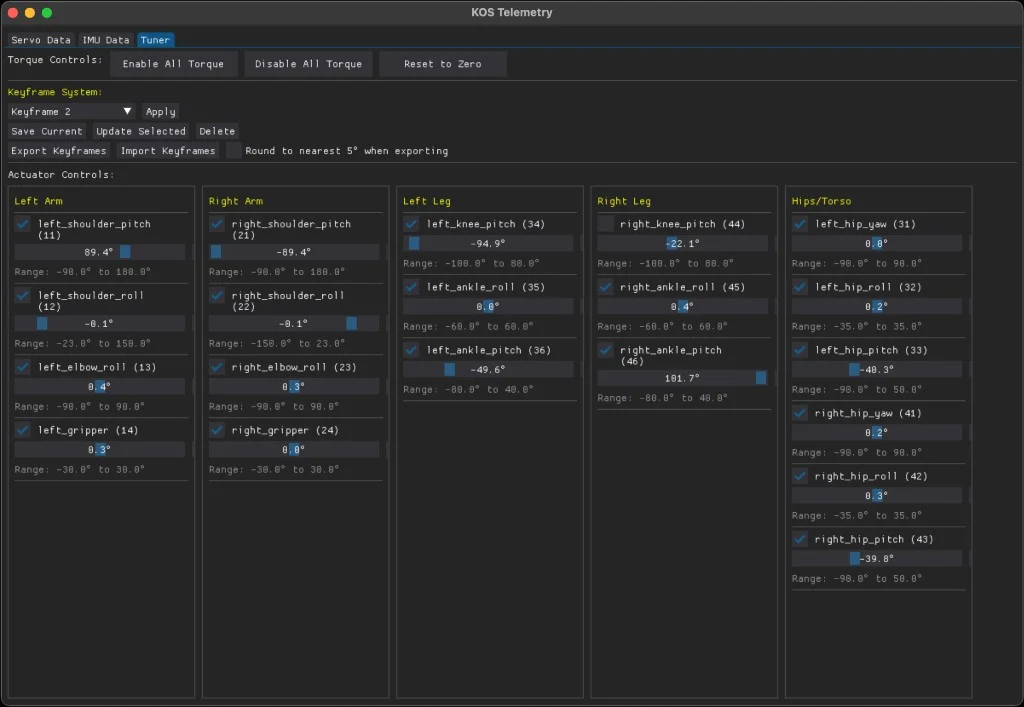Click the green macOS zoom window button
Image resolution: width=1024 pixels, height=707 pixels.
click(x=46, y=12)
